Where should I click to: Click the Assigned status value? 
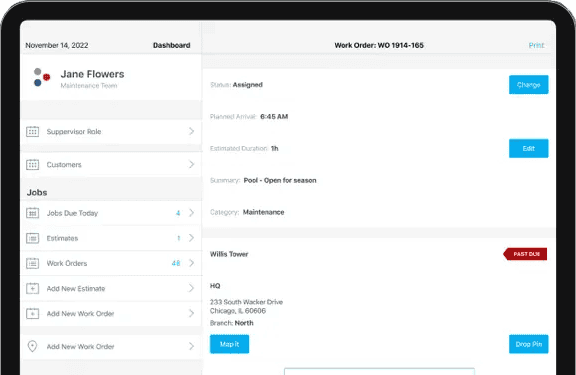click(x=248, y=85)
